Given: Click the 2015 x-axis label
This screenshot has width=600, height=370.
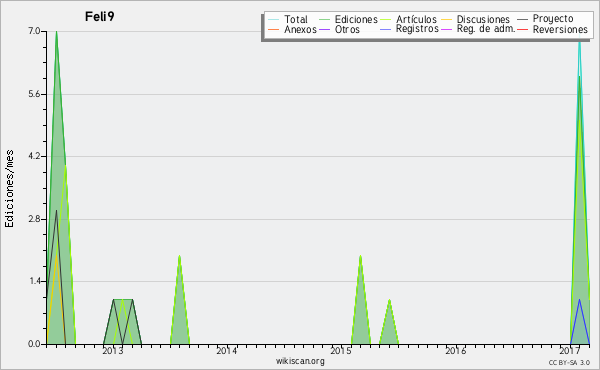Looking at the screenshot, I should pyautogui.click(x=341, y=351).
